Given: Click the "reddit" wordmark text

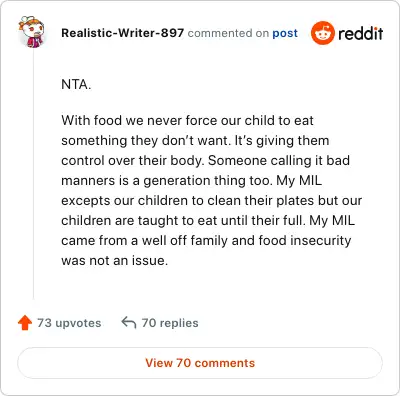Looking at the screenshot, I should point(361,33).
